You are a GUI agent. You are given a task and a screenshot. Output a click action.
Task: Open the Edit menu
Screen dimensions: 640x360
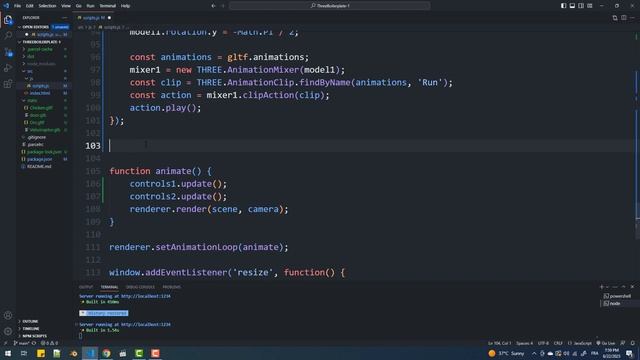click(x=30, y=6)
